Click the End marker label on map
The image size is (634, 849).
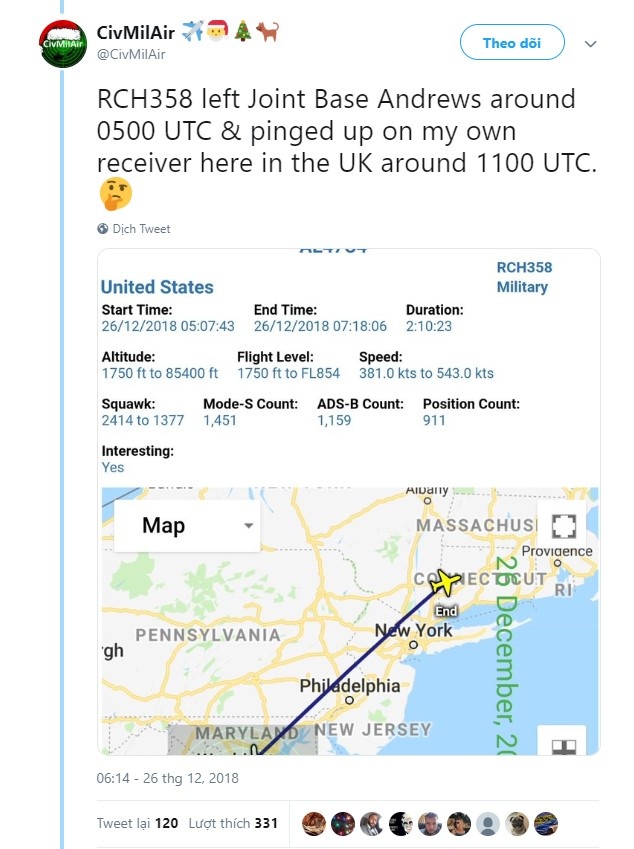coord(446,611)
